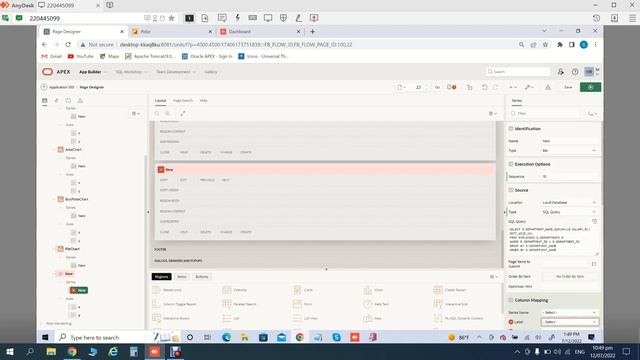Click the Gallery link in the header
The width and height of the screenshot is (640, 360).
pyautogui.click(x=211, y=72)
